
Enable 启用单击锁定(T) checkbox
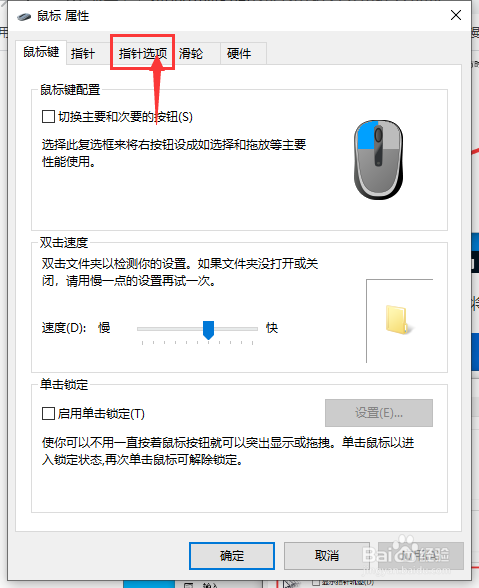click(x=48, y=414)
